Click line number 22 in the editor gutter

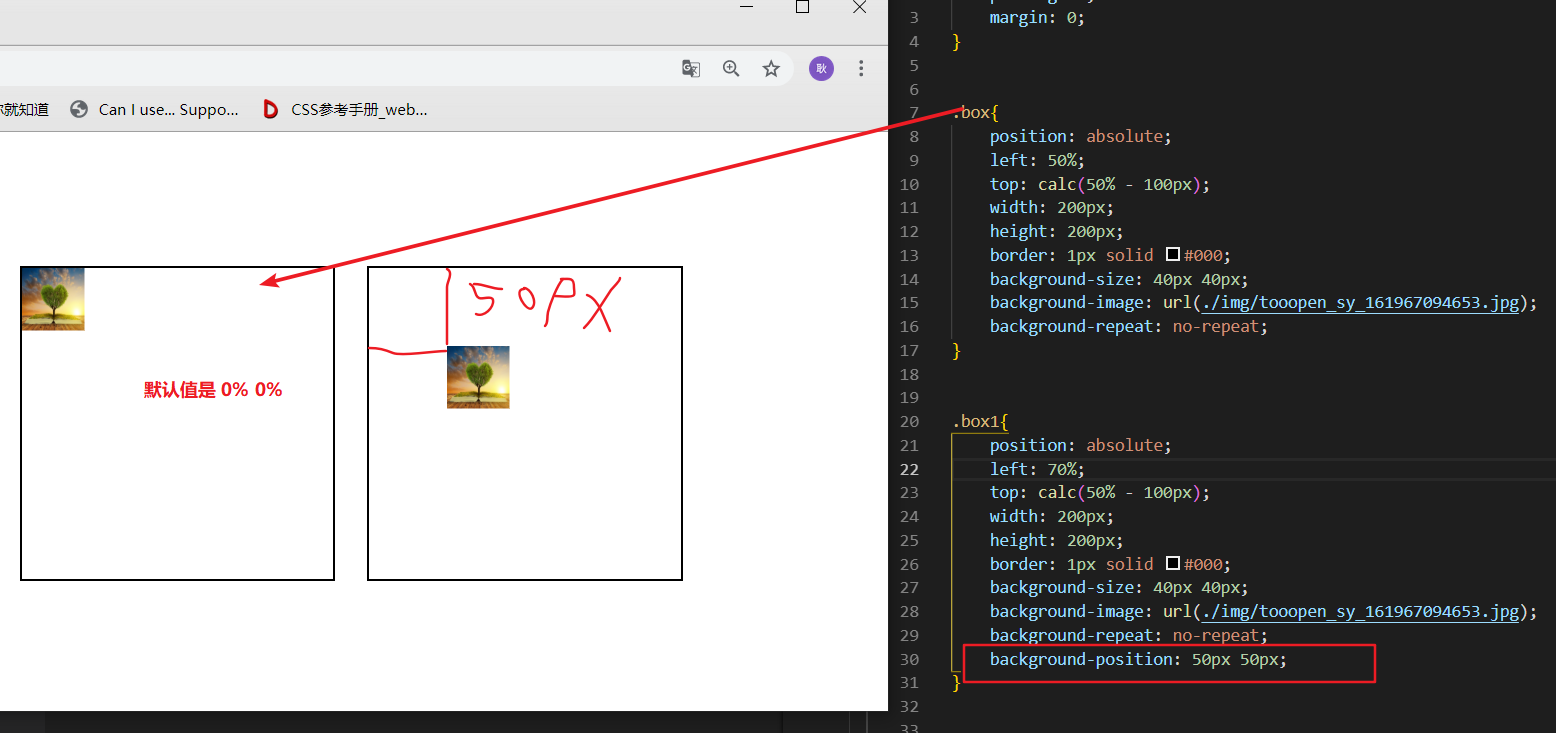(x=909, y=469)
